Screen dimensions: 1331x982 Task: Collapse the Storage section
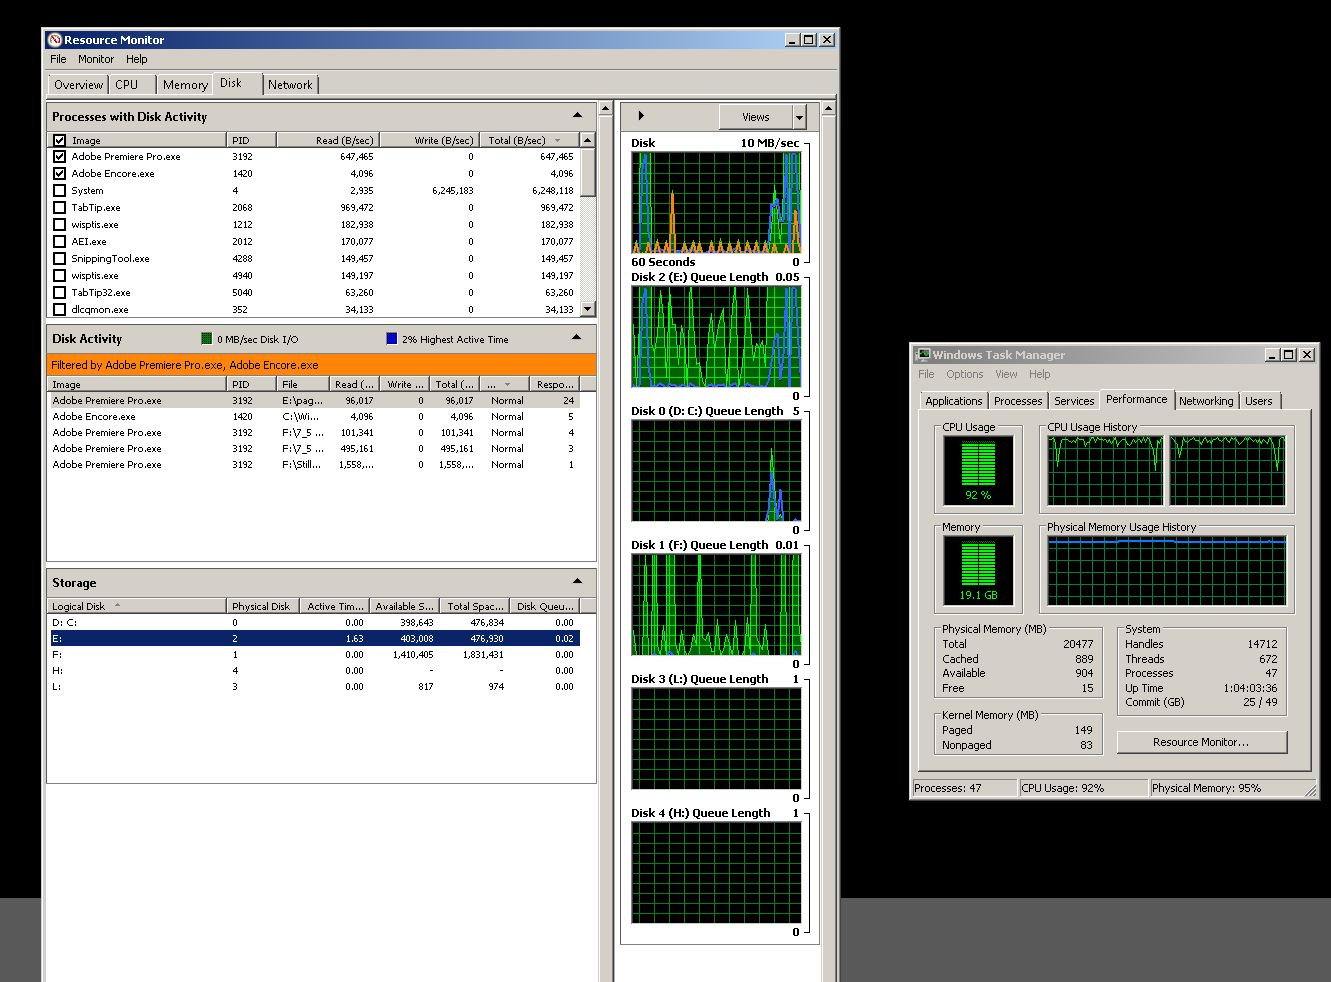click(x=577, y=582)
